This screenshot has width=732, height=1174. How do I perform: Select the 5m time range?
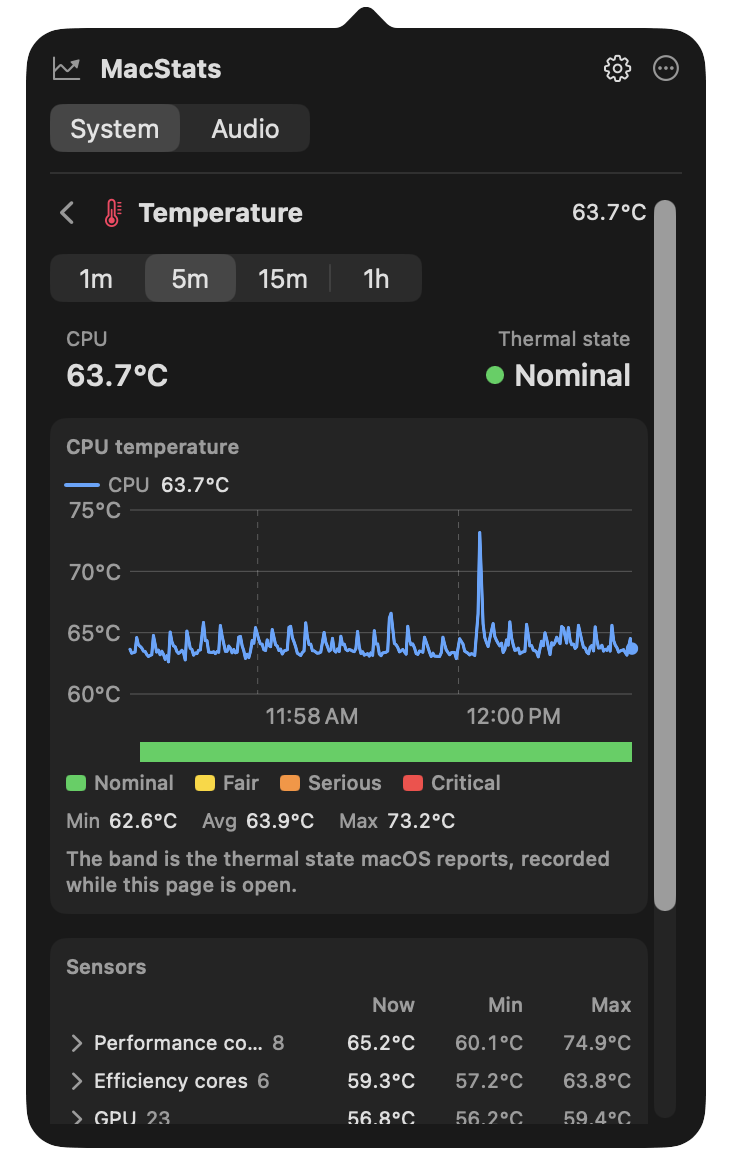pos(190,279)
